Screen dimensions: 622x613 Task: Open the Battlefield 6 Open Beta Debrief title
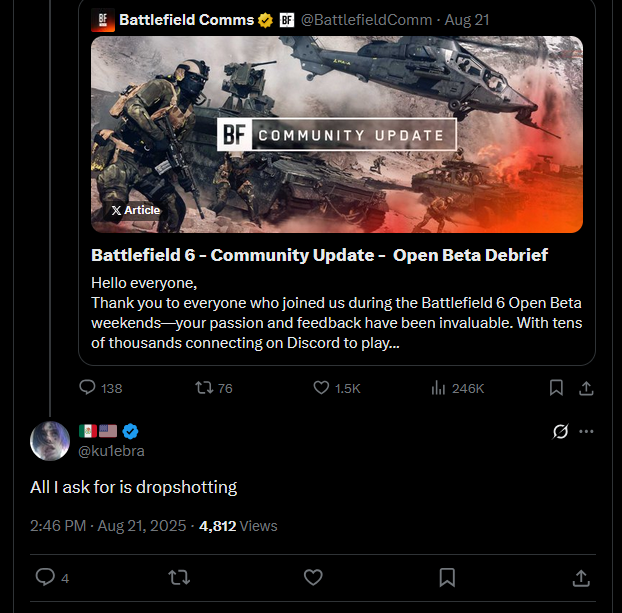[x=319, y=255]
